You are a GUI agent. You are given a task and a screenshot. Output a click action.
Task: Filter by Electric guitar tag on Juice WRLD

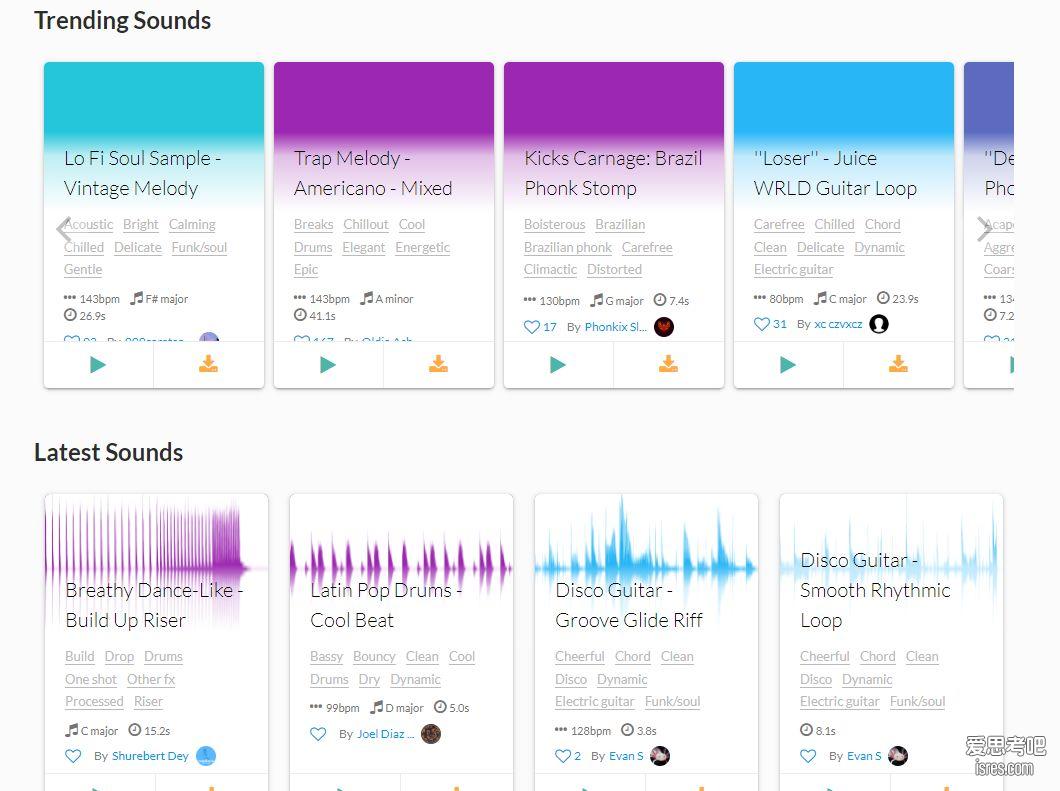point(793,269)
